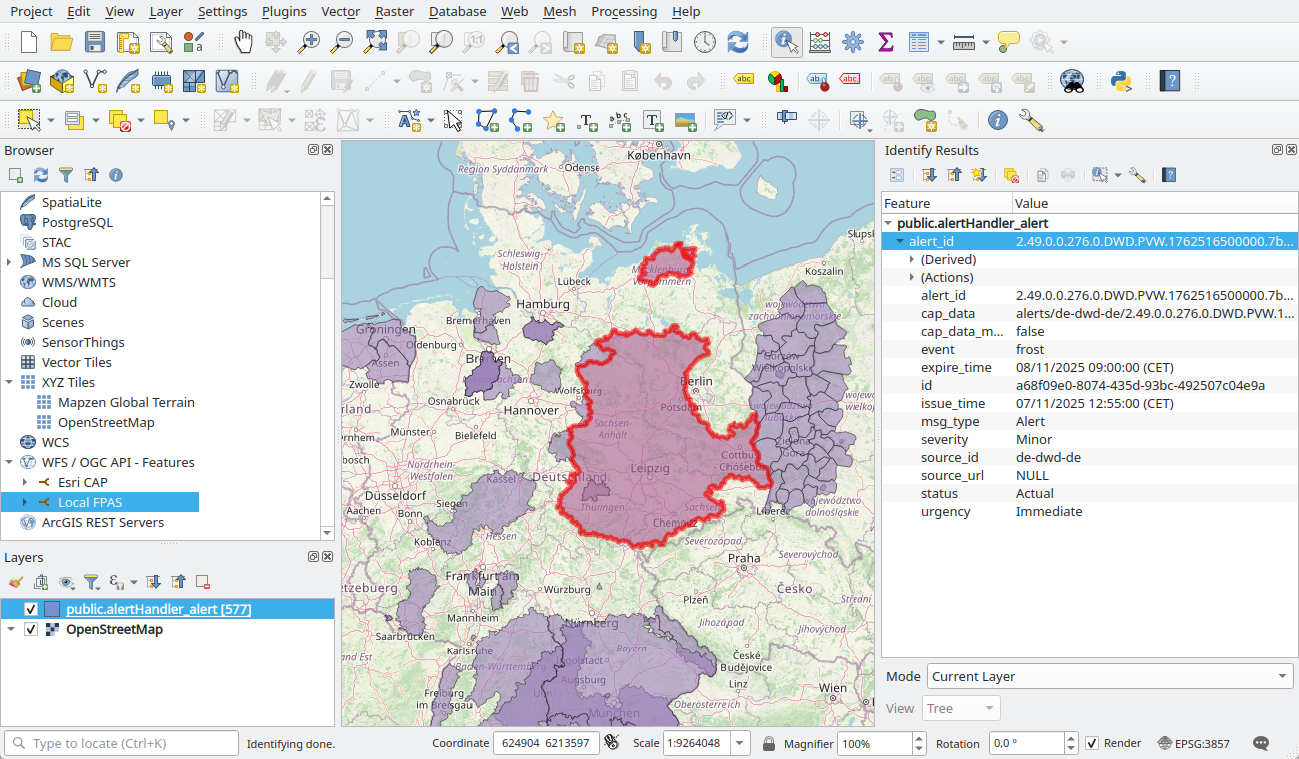This screenshot has width=1299, height=759.
Task: Open the Processing Toolbox gear icon
Action: (852, 42)
